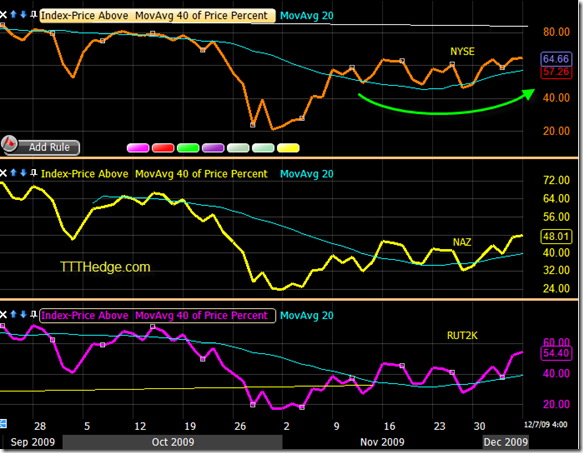583x453 pixels.
Task: Move NYSE panel up with up arrow
Action: point(14,15)
